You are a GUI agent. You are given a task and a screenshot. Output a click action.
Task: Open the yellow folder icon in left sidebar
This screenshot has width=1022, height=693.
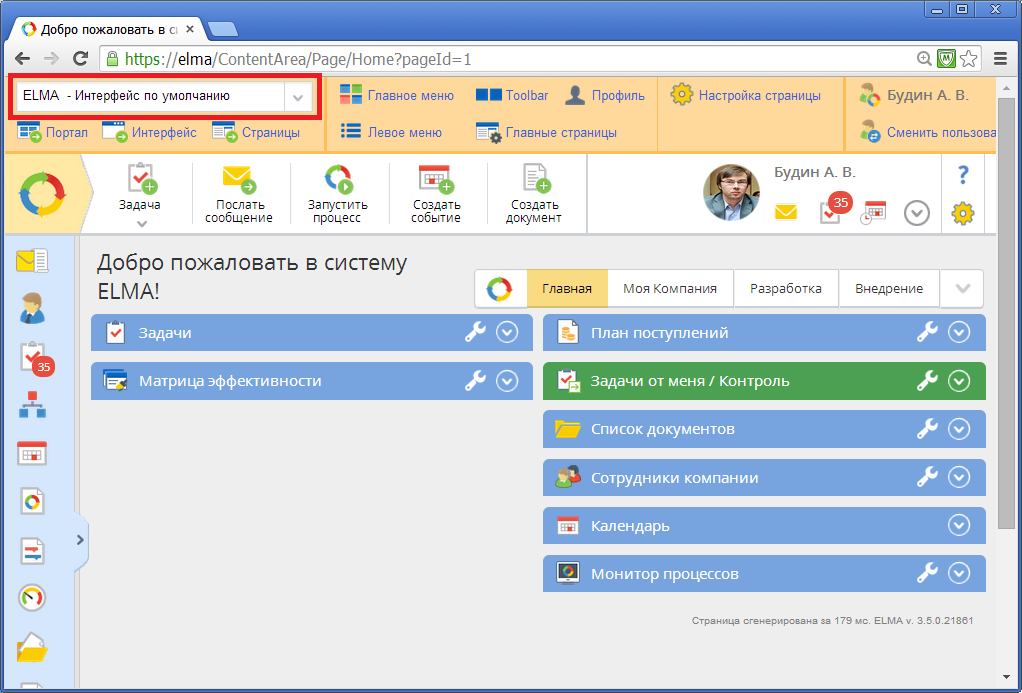click(32, 647)
